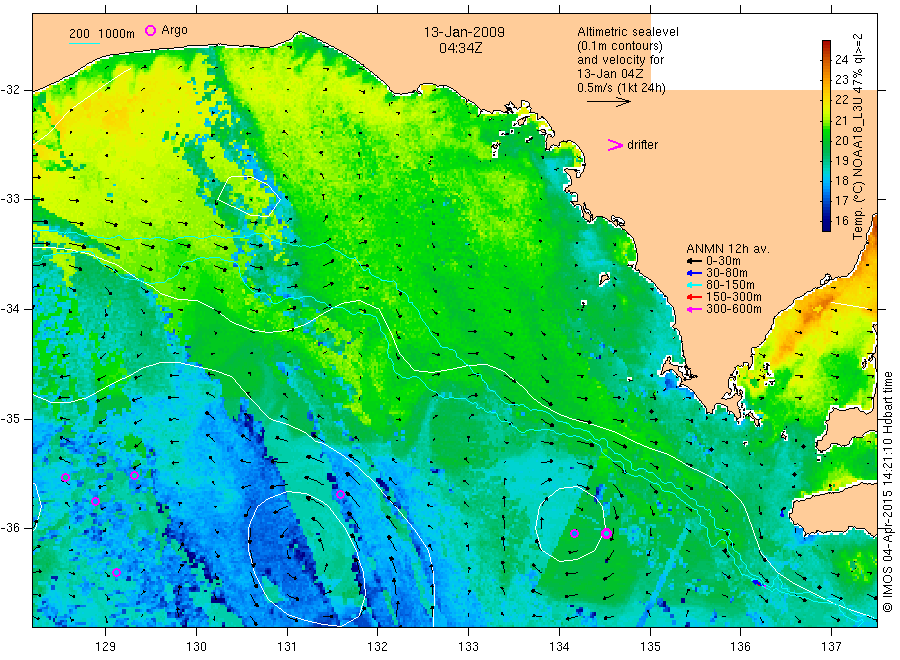Select the Argo marker near 128.9°E, 35.8°S

[x=95, y=501]
